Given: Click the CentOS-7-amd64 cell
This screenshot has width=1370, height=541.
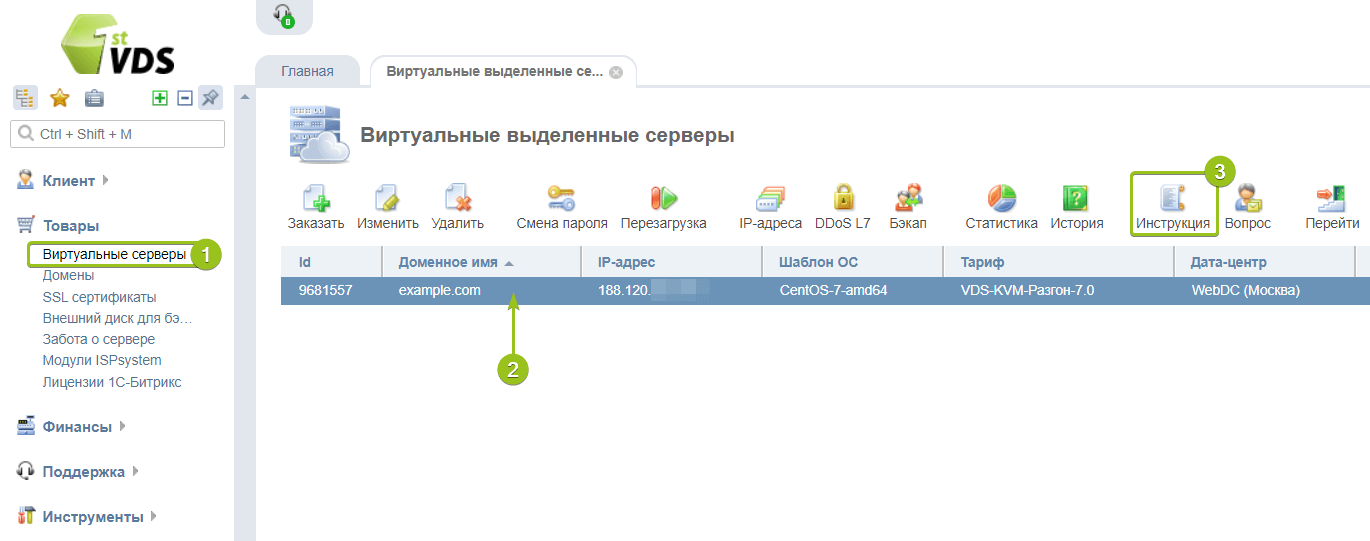Looking at the screenshot, I should tap(833, 291).
